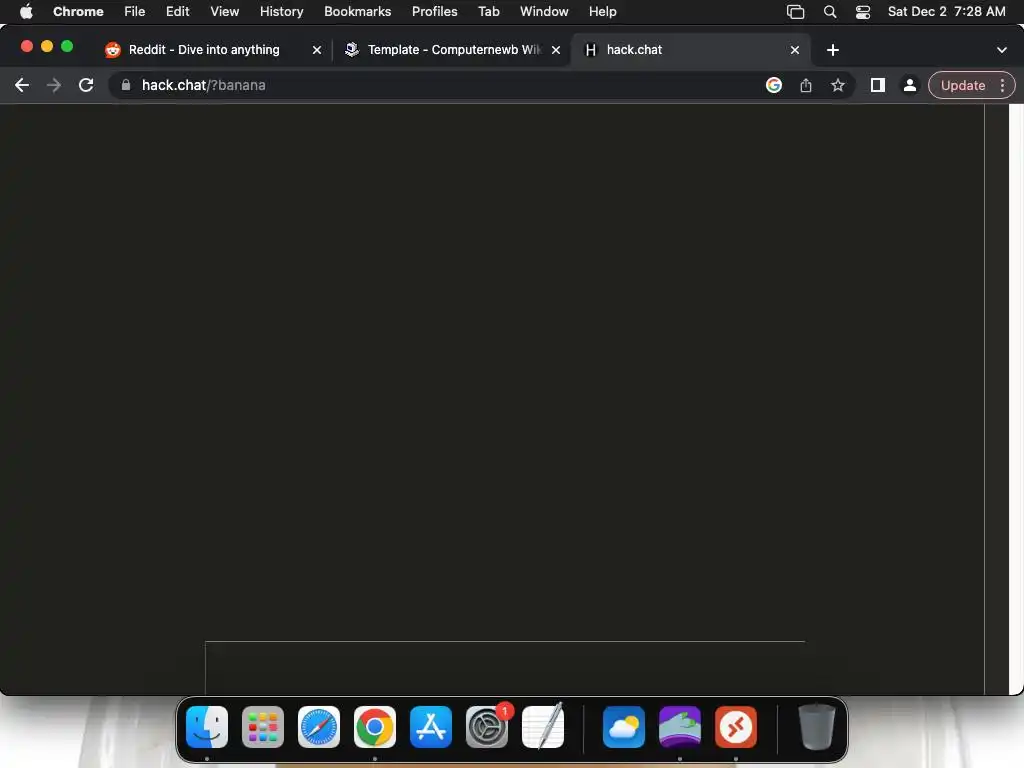This screenshot has width=1024, height=768.
Task: Click the Update button in Chrome
Action: click(963, 85)
